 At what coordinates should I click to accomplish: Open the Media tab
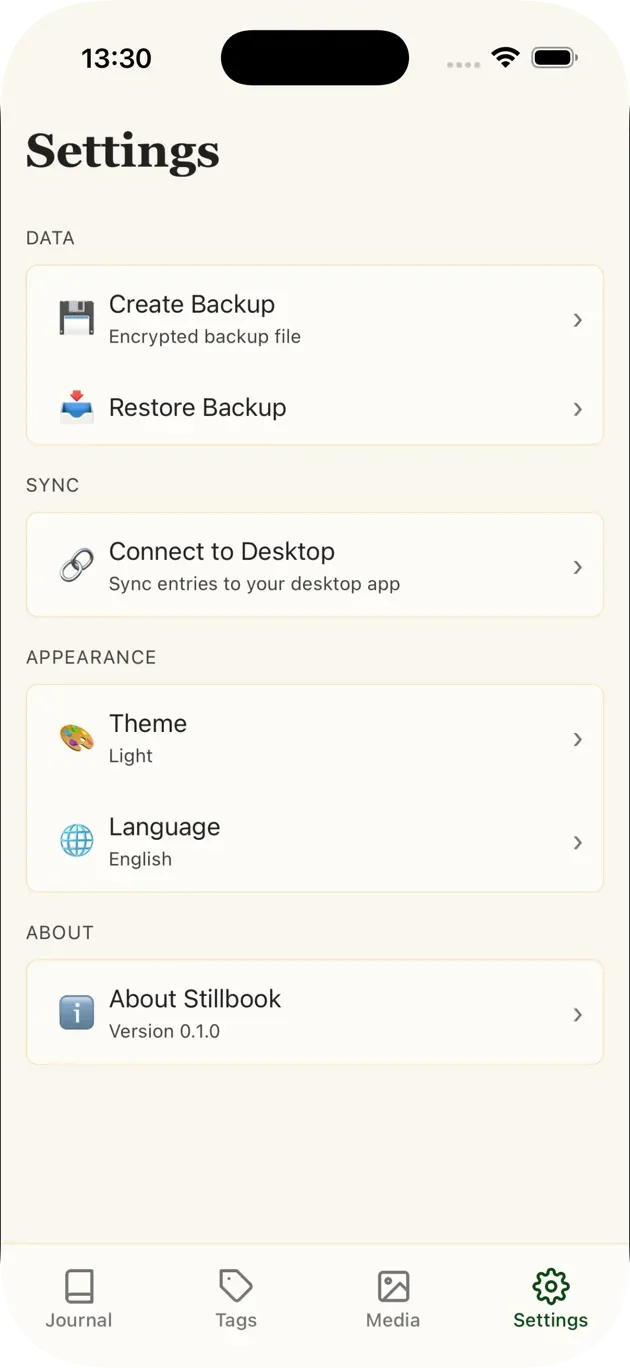click(x=393, y=1298)
